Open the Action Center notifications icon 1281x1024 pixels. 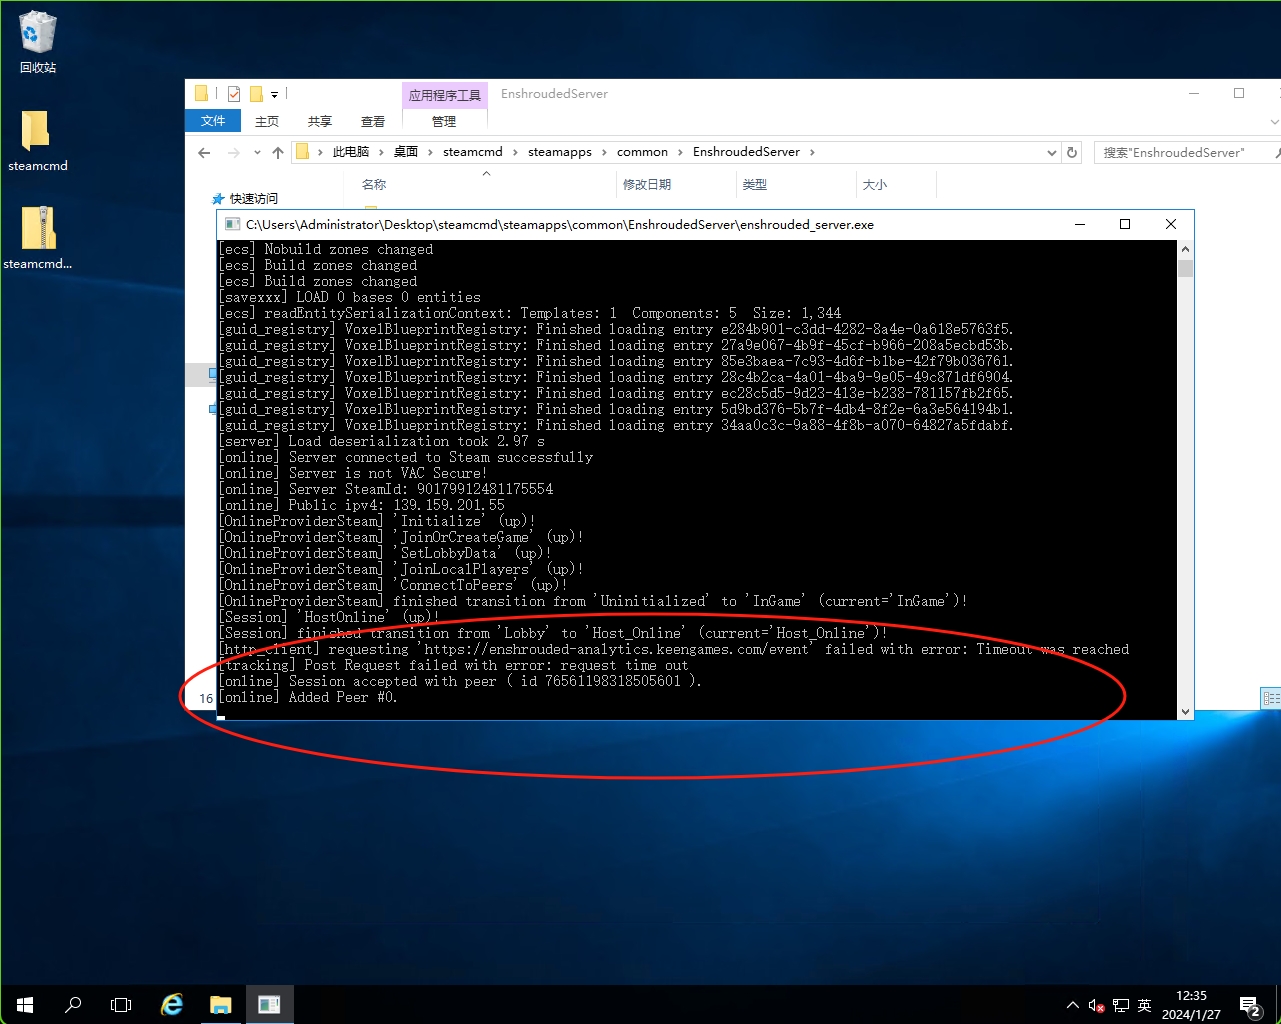click(x=1250, y=1005)
